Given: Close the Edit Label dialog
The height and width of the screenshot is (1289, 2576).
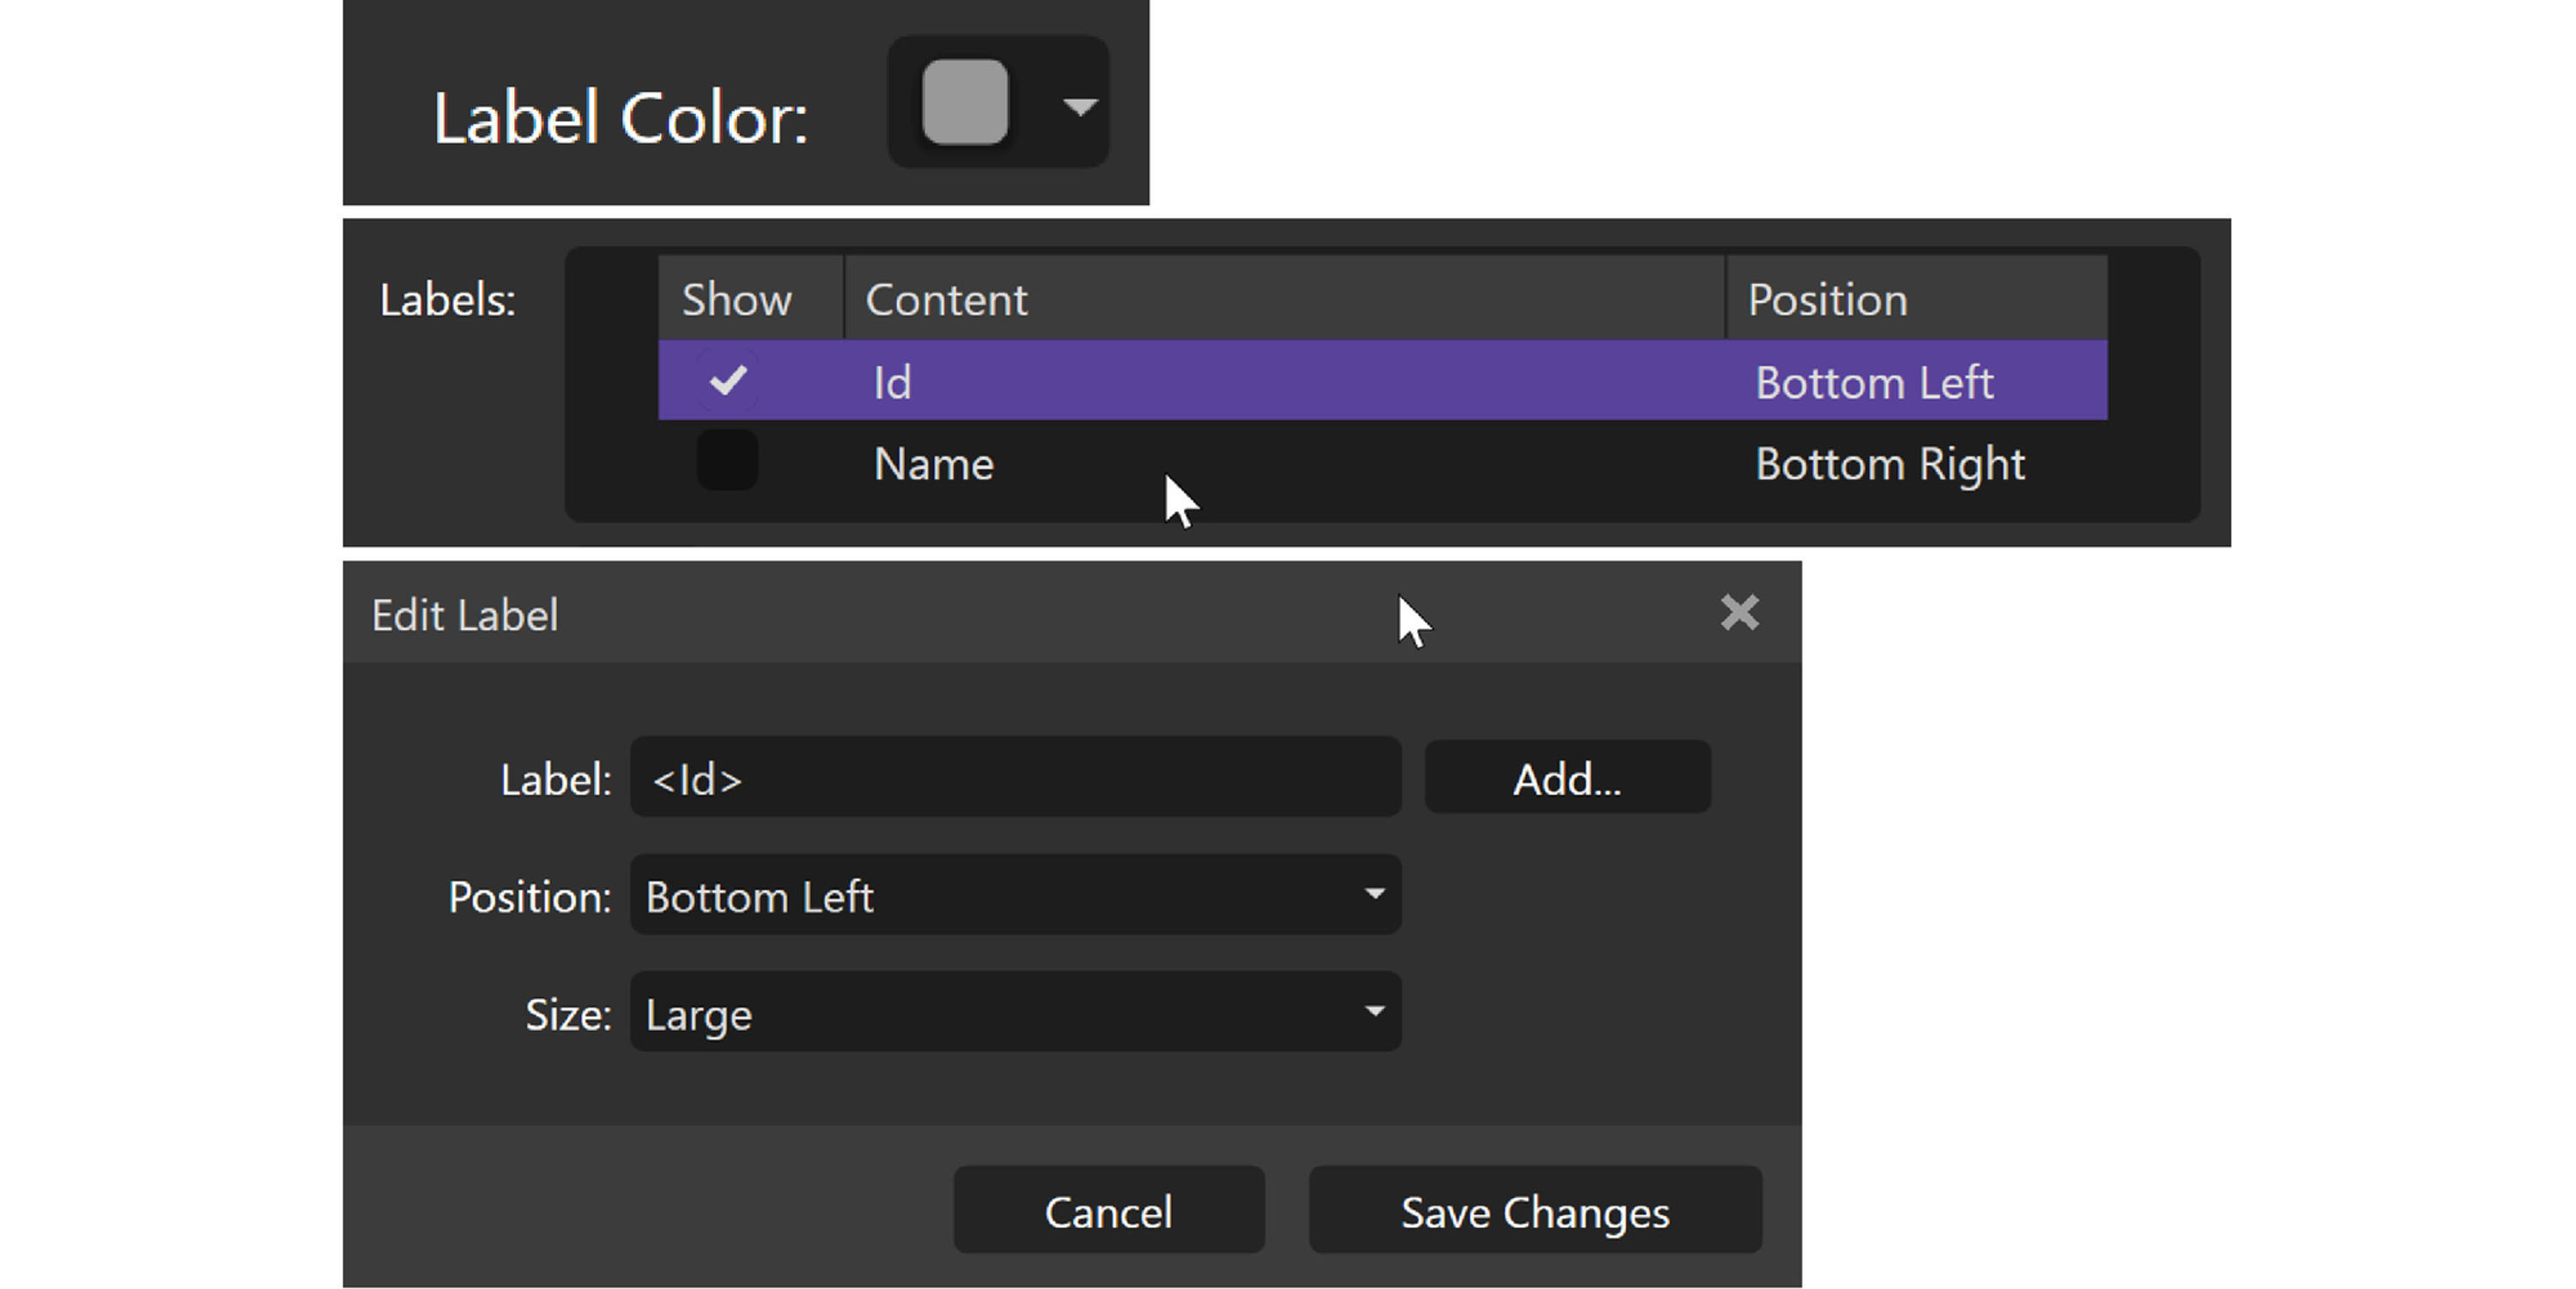Looking at the screenshot, I should tap(1739, 612).
